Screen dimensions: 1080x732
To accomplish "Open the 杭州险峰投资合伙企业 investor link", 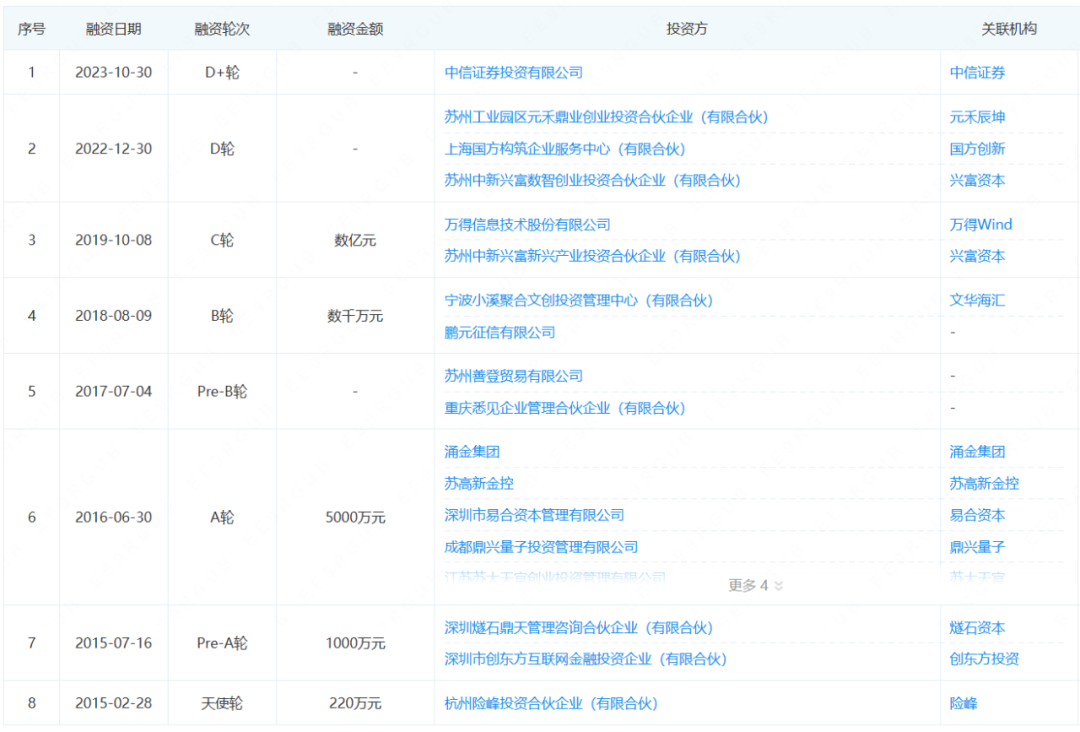I will click(x=543, y=703).
